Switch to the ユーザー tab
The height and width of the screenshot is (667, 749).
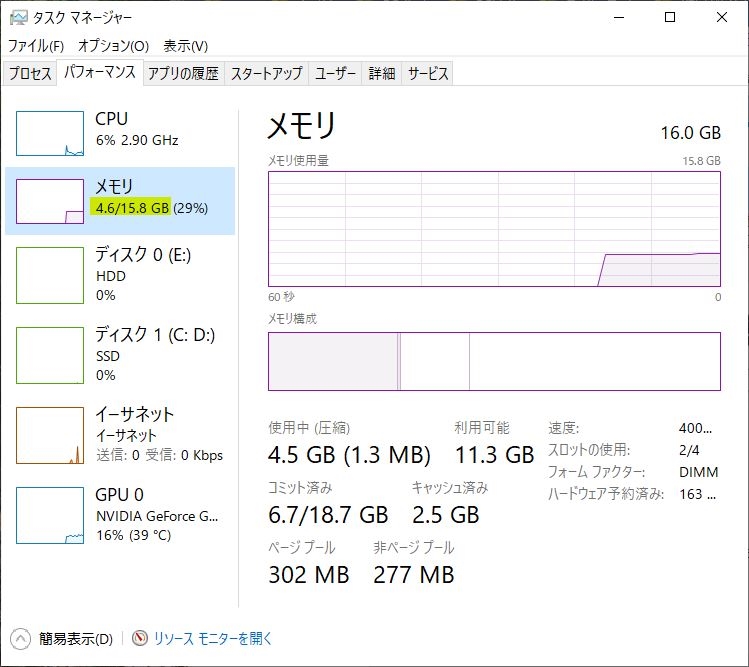pos(335,73)
